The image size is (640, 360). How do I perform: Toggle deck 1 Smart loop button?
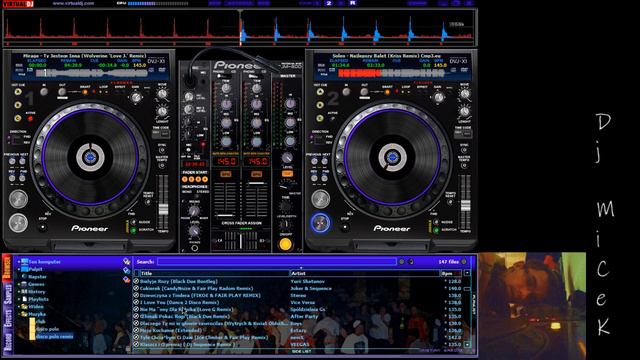point(85,92)
